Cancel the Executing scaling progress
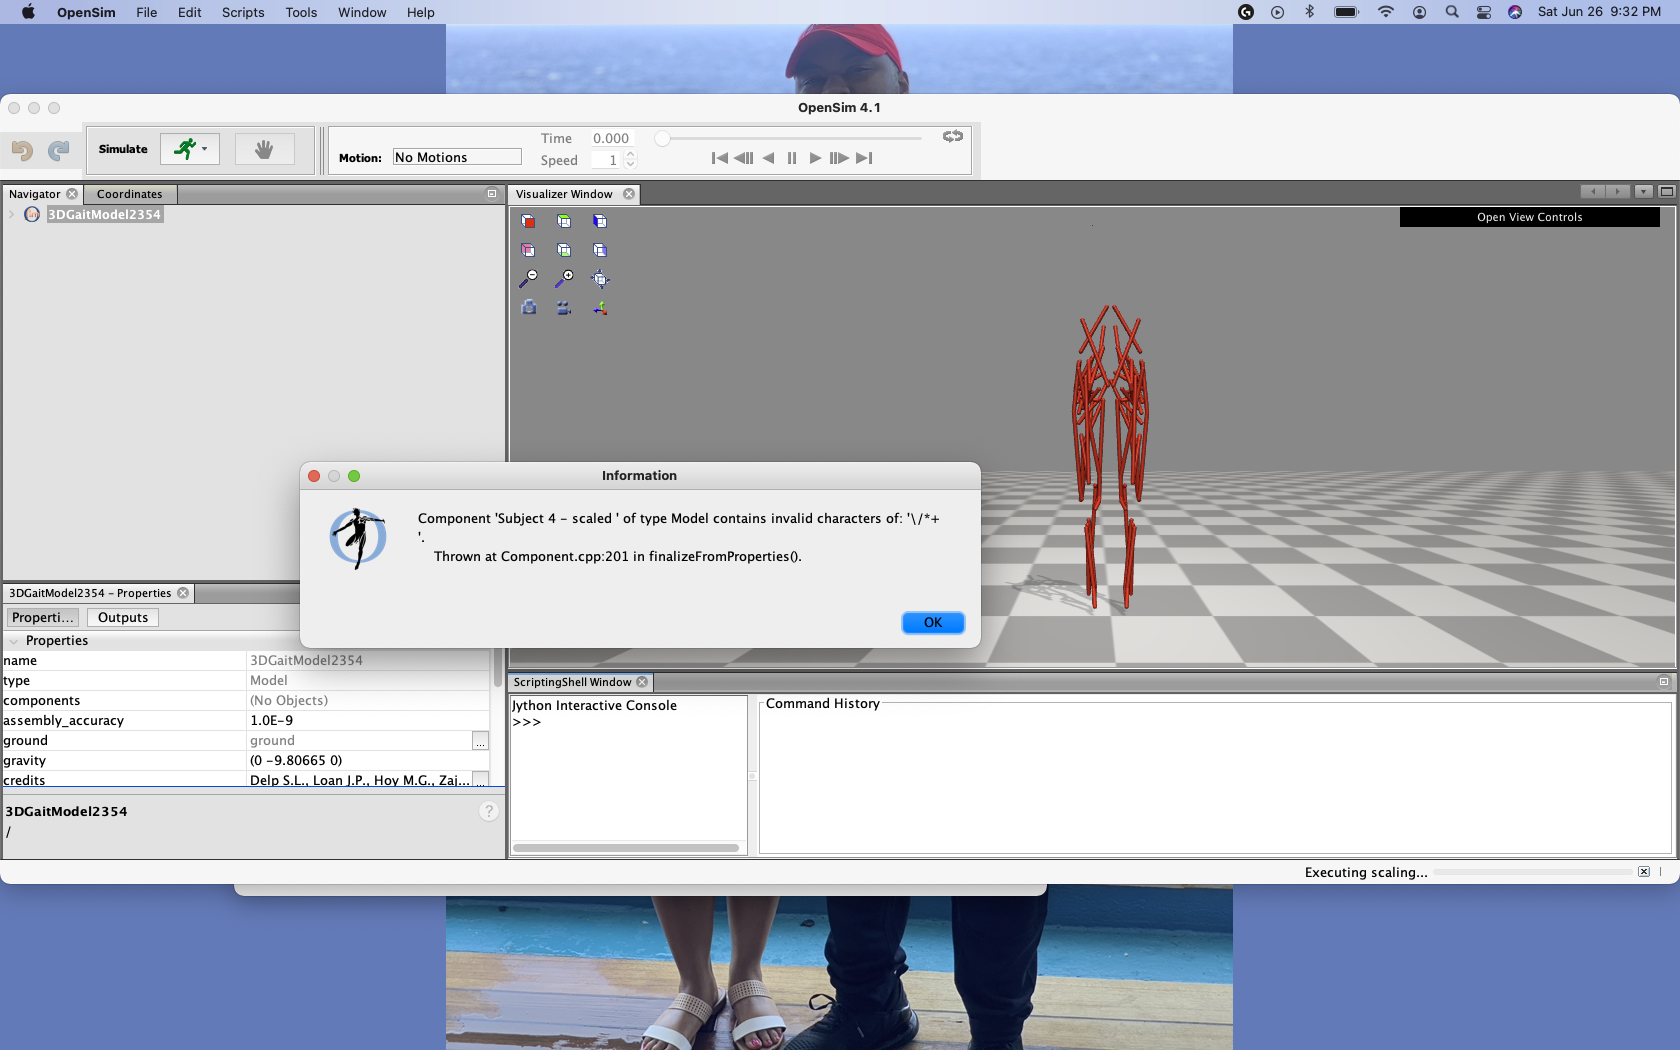1680x1050 pixels. point(1644,872)
